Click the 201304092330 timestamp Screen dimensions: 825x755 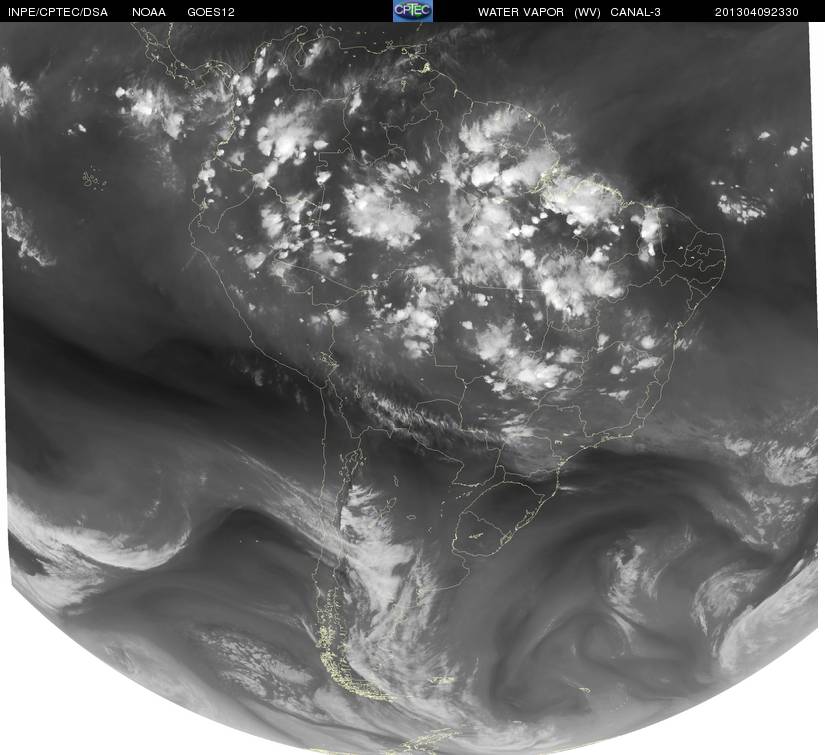pos(757,12)
